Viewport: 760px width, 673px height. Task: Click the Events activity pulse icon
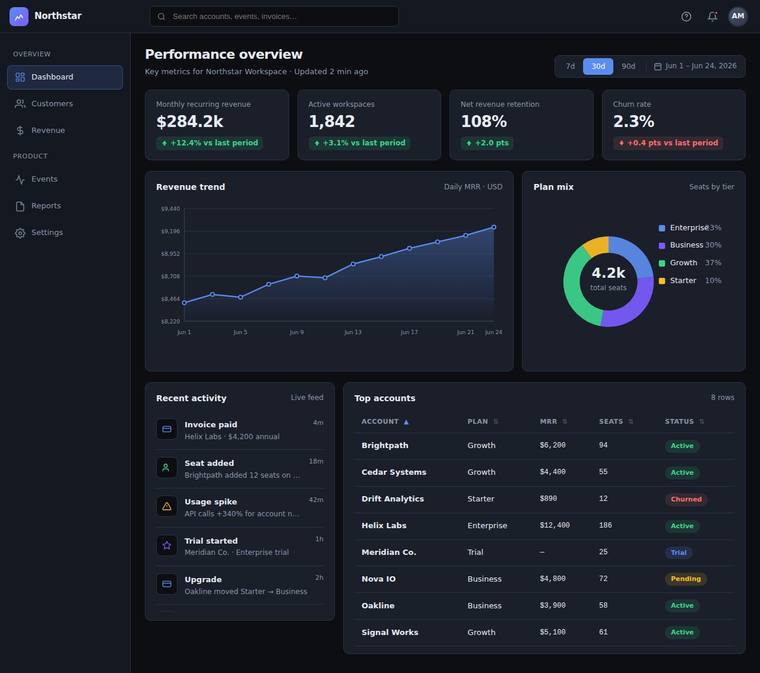coord(20,179)
